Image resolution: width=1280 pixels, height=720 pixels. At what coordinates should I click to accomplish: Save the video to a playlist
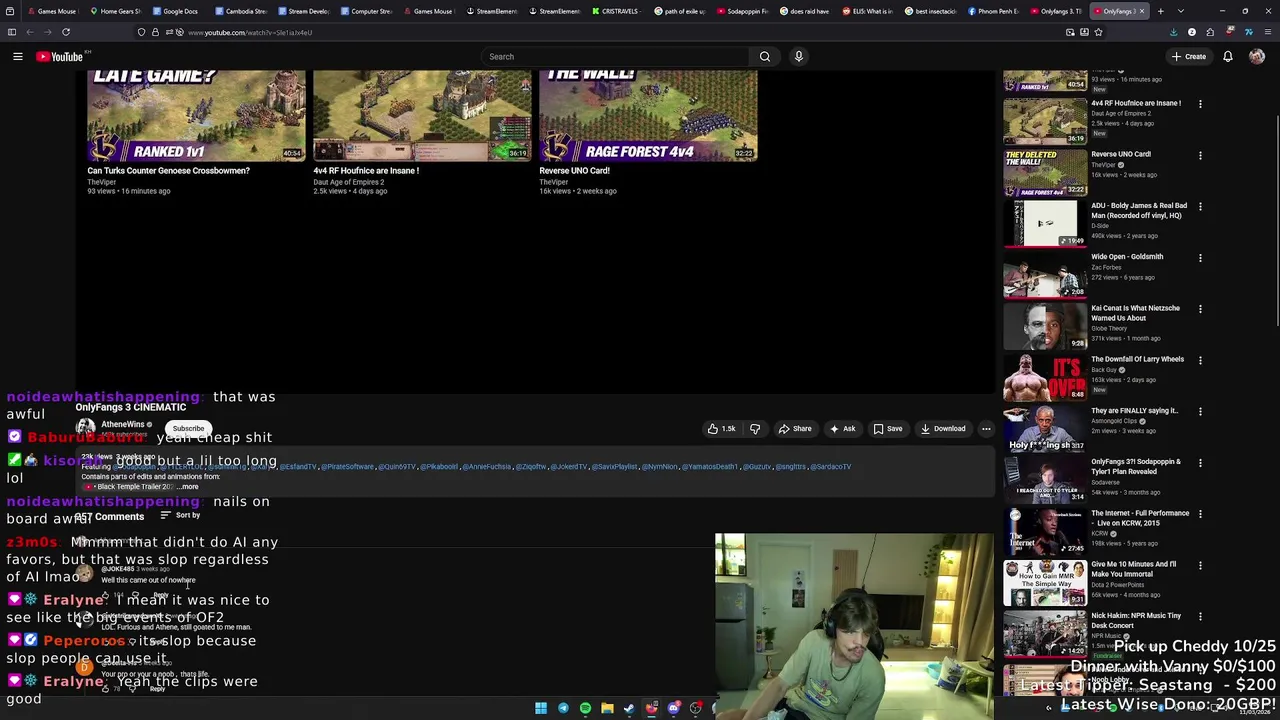[x=888, y=429]
